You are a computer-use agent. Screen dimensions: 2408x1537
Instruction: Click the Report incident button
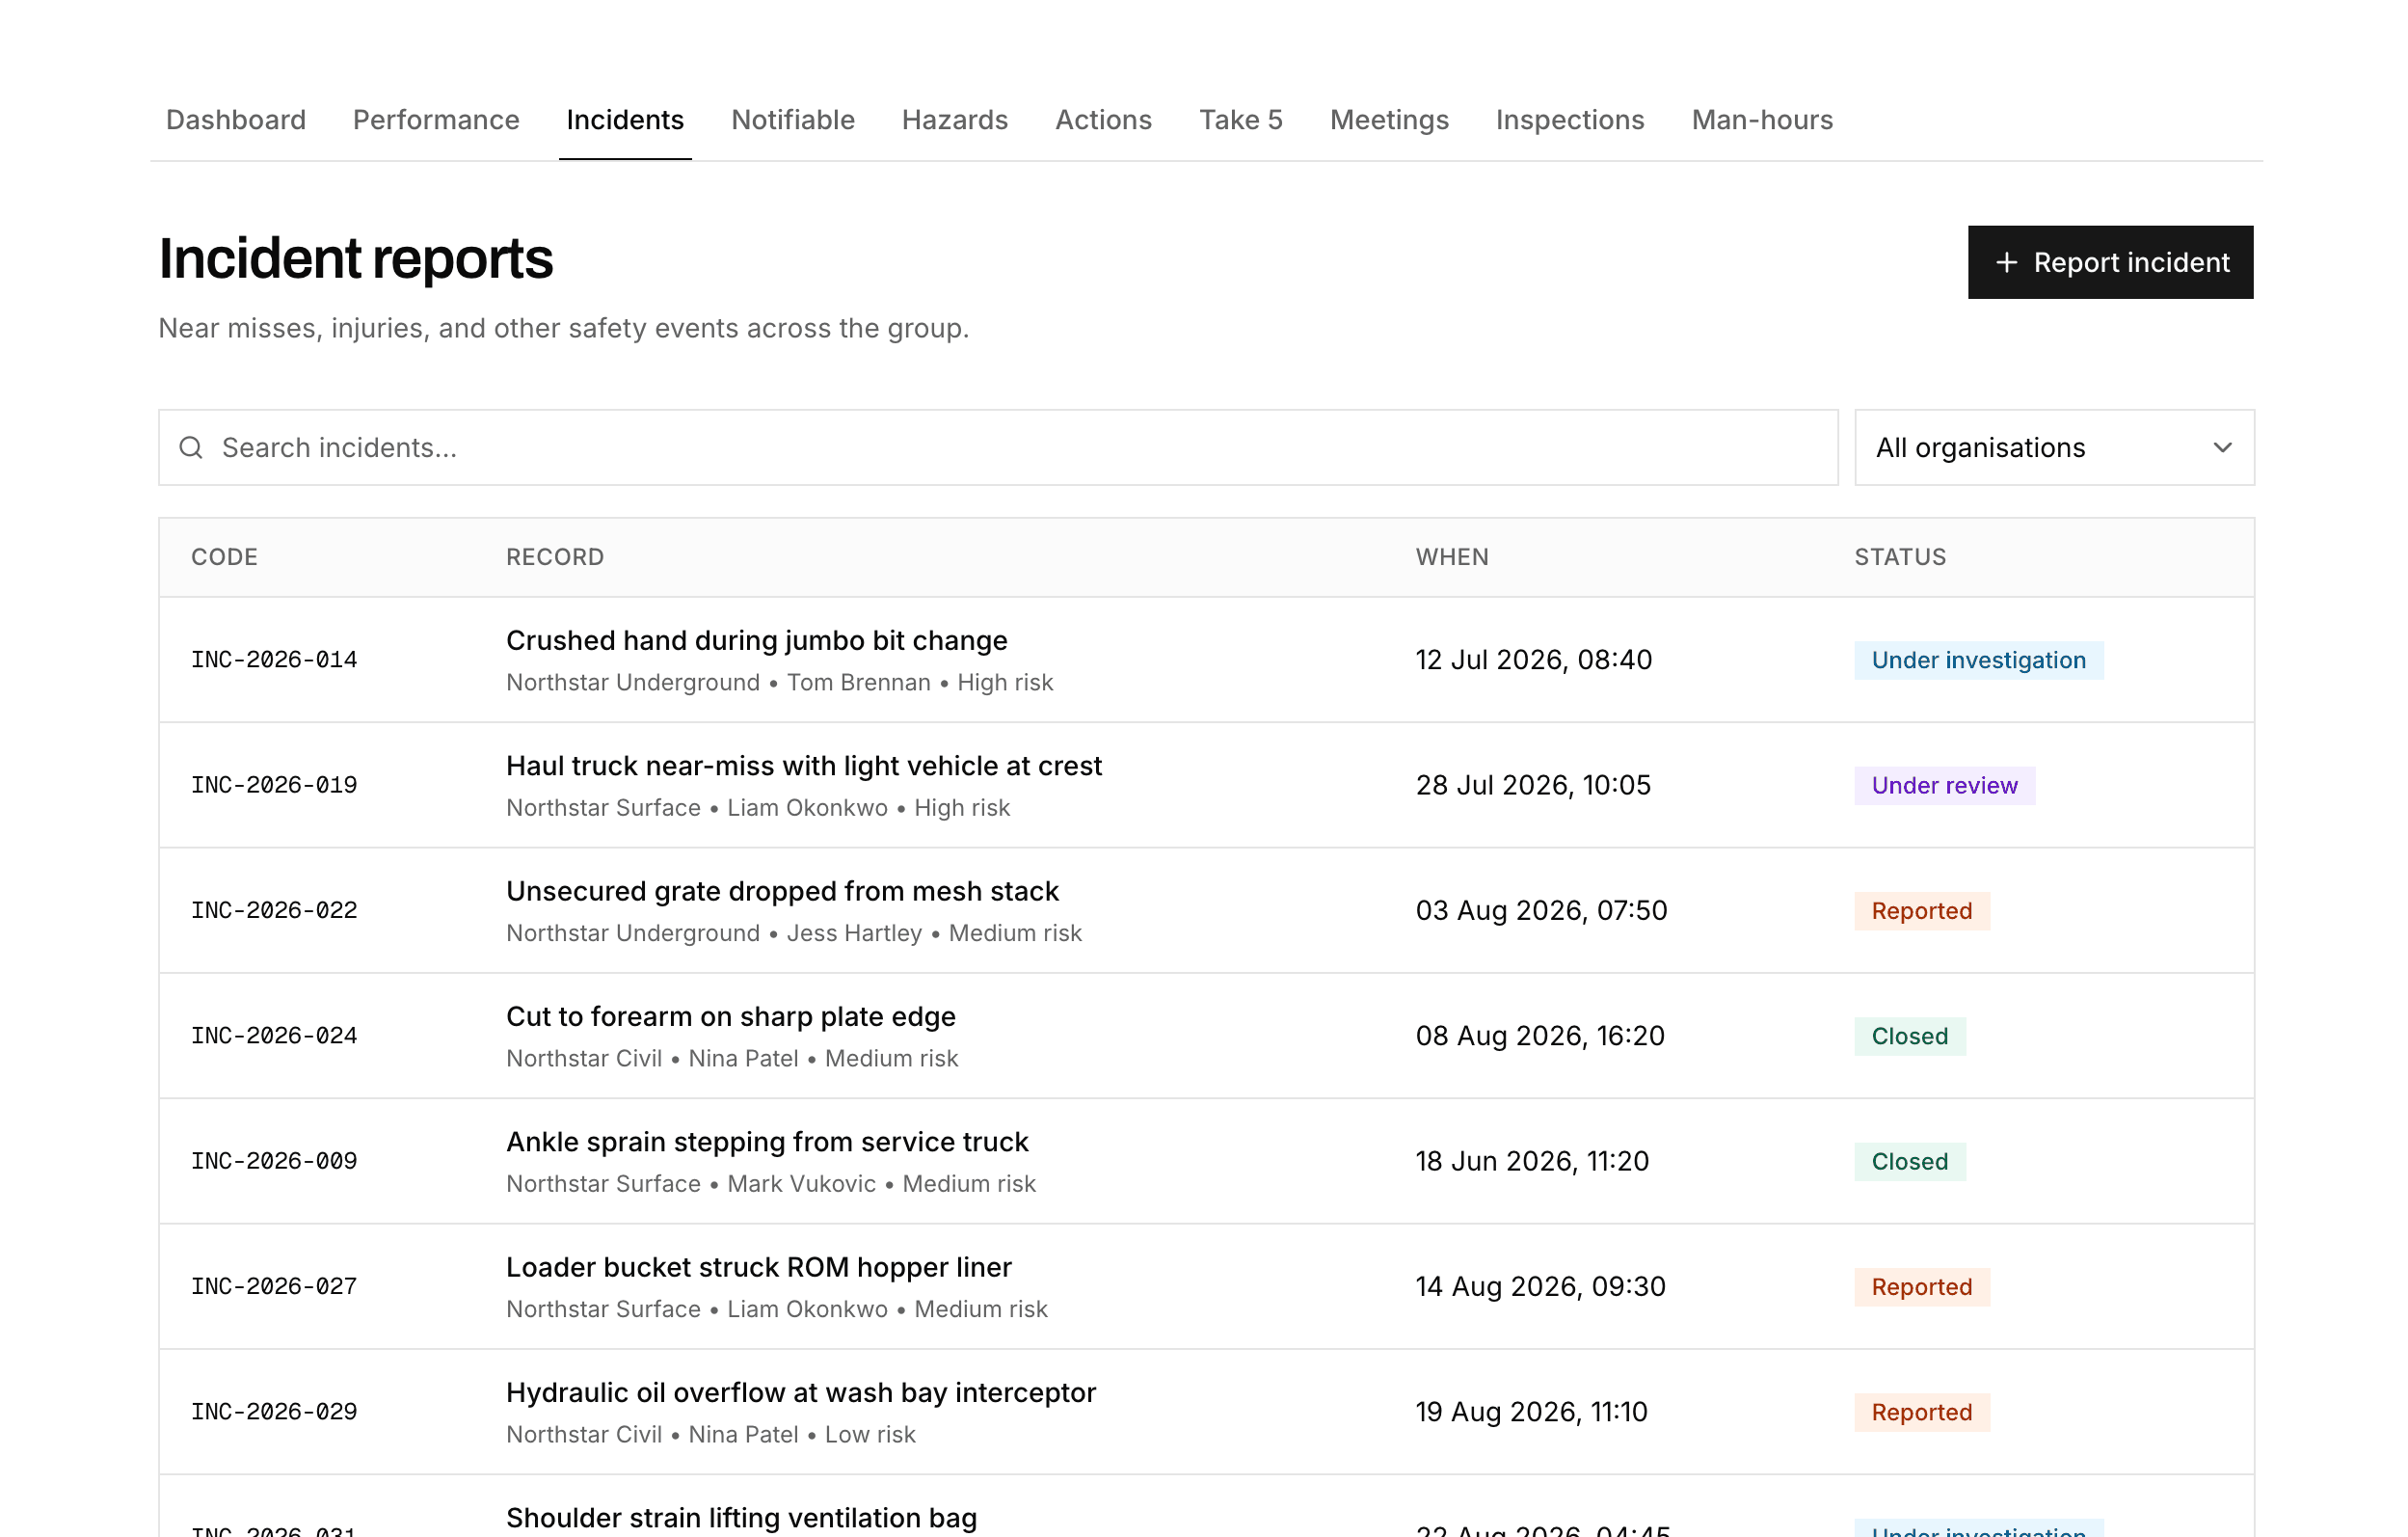tap(2110, 262)
